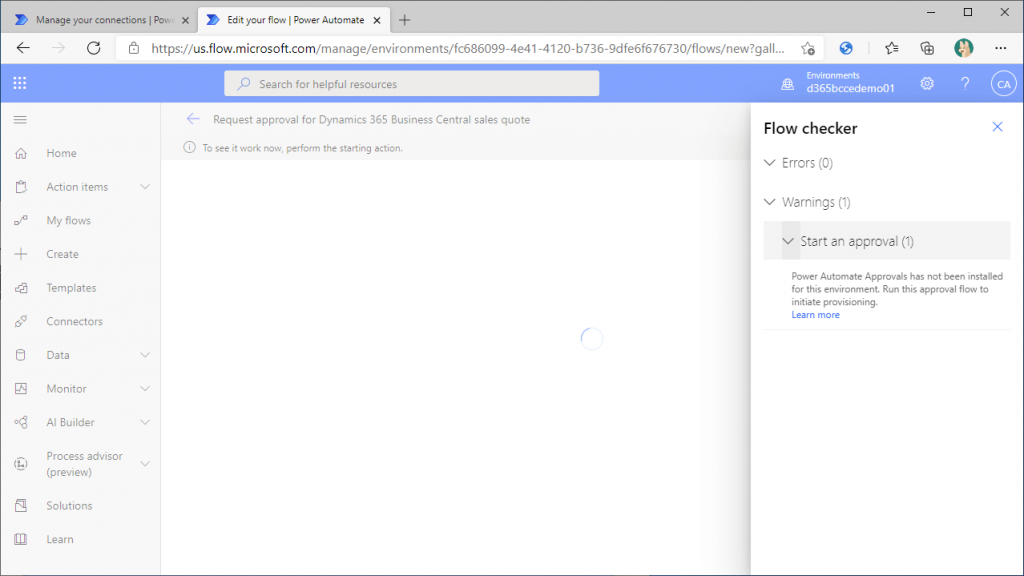Open the Settings gear in header
Screen dimensions: 1024x576
coord(927,84)
